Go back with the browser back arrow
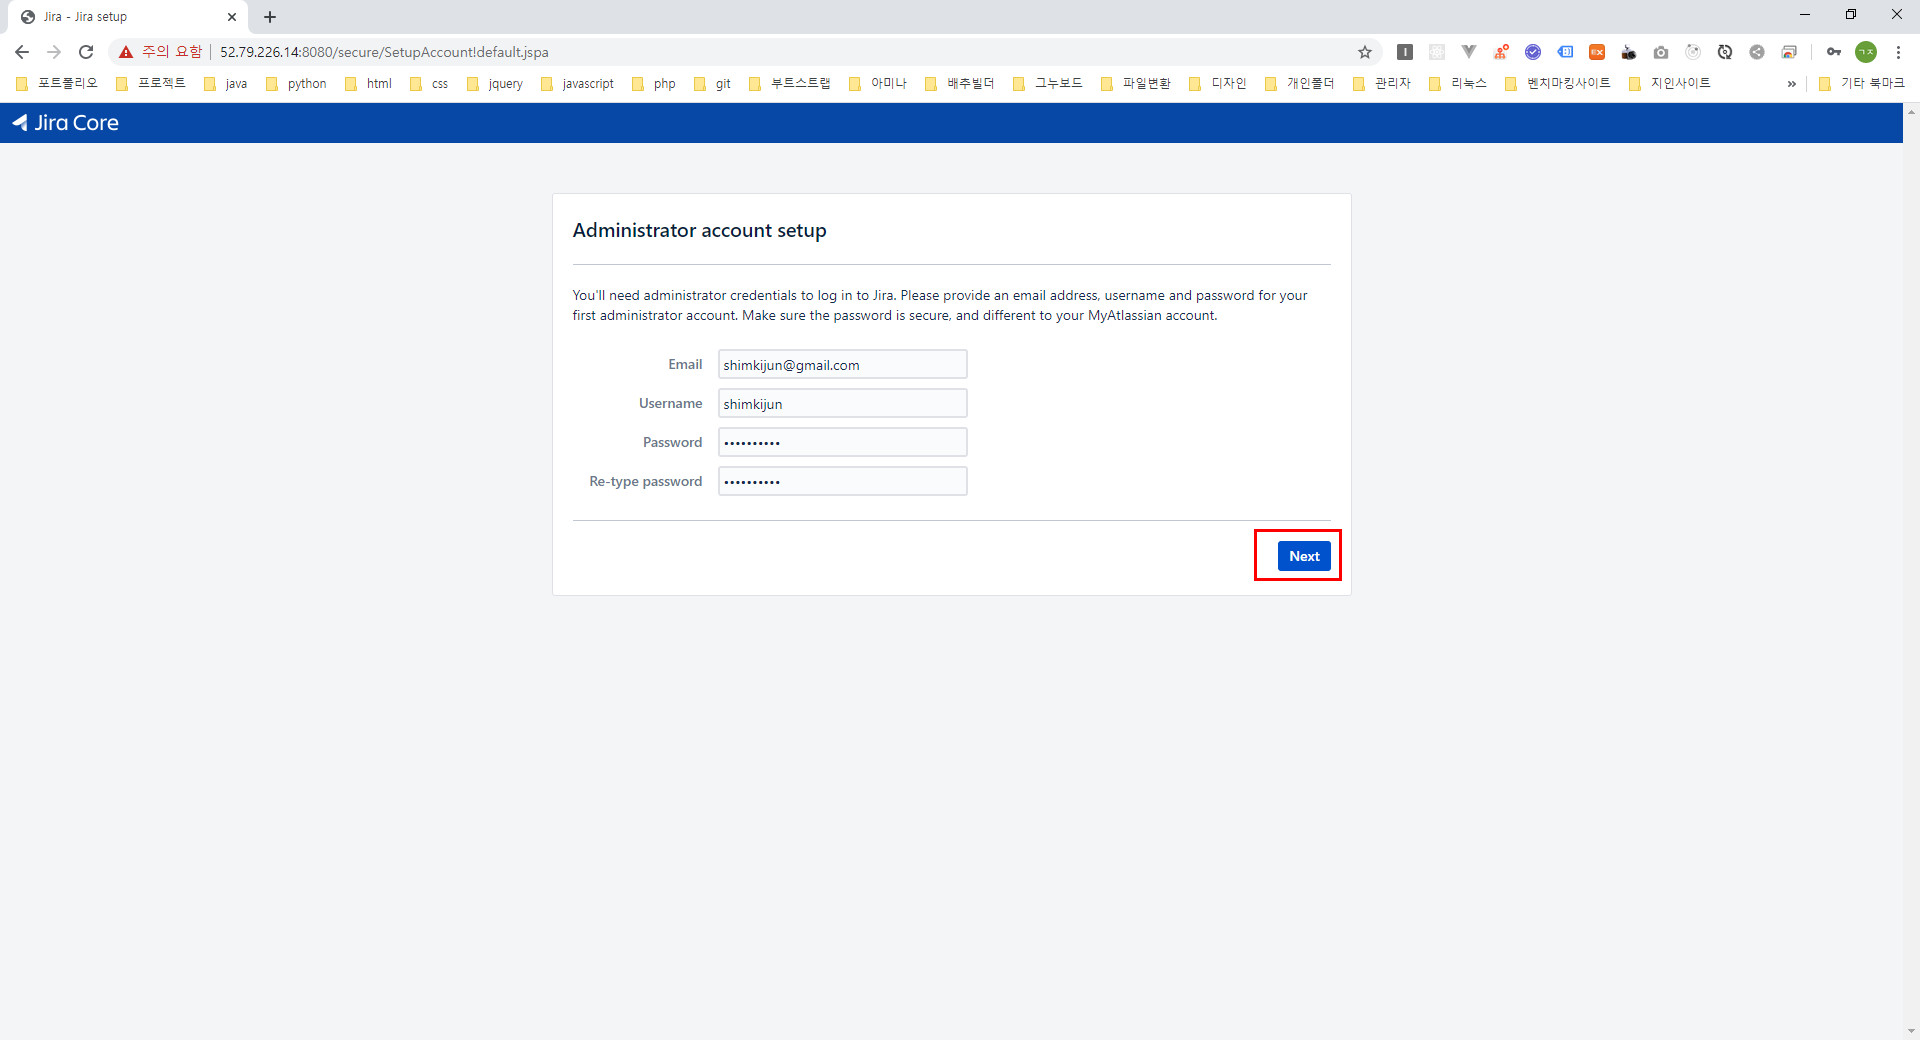 (x=22, y=52)
